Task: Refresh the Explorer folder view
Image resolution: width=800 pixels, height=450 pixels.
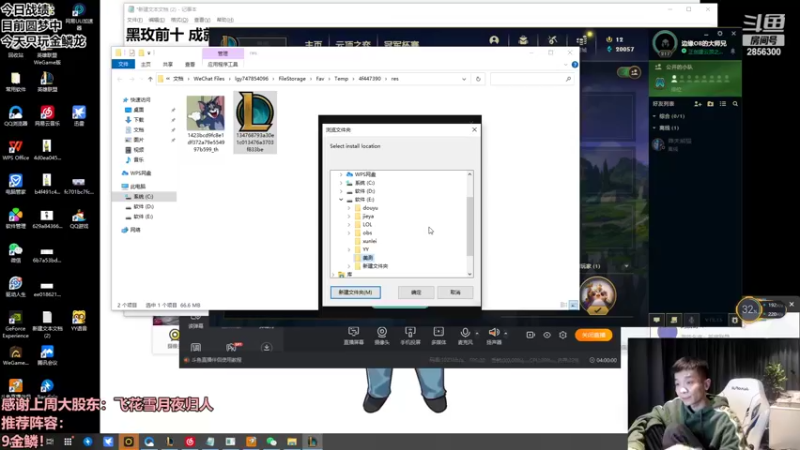Action: point(478,79)
